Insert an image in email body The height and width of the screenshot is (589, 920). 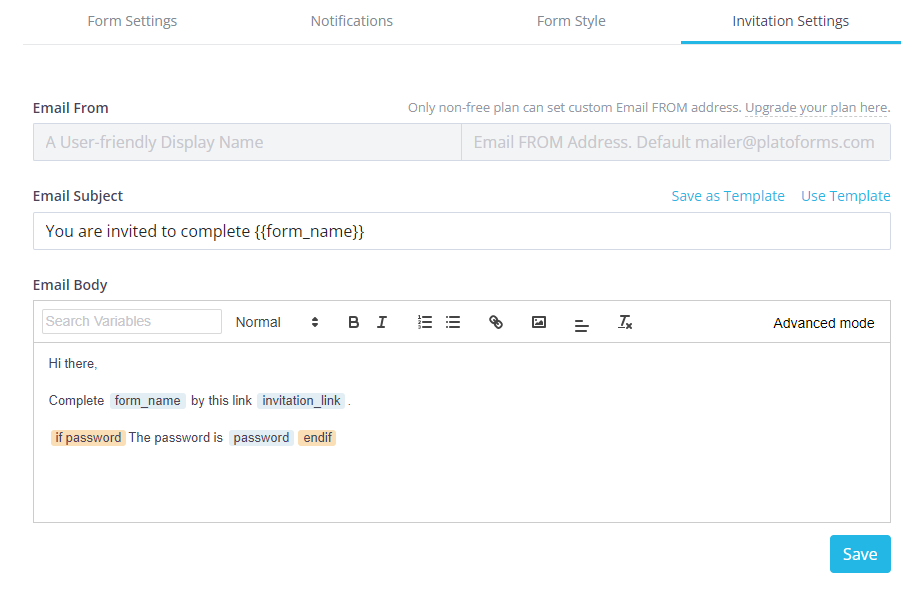(539, 322)
